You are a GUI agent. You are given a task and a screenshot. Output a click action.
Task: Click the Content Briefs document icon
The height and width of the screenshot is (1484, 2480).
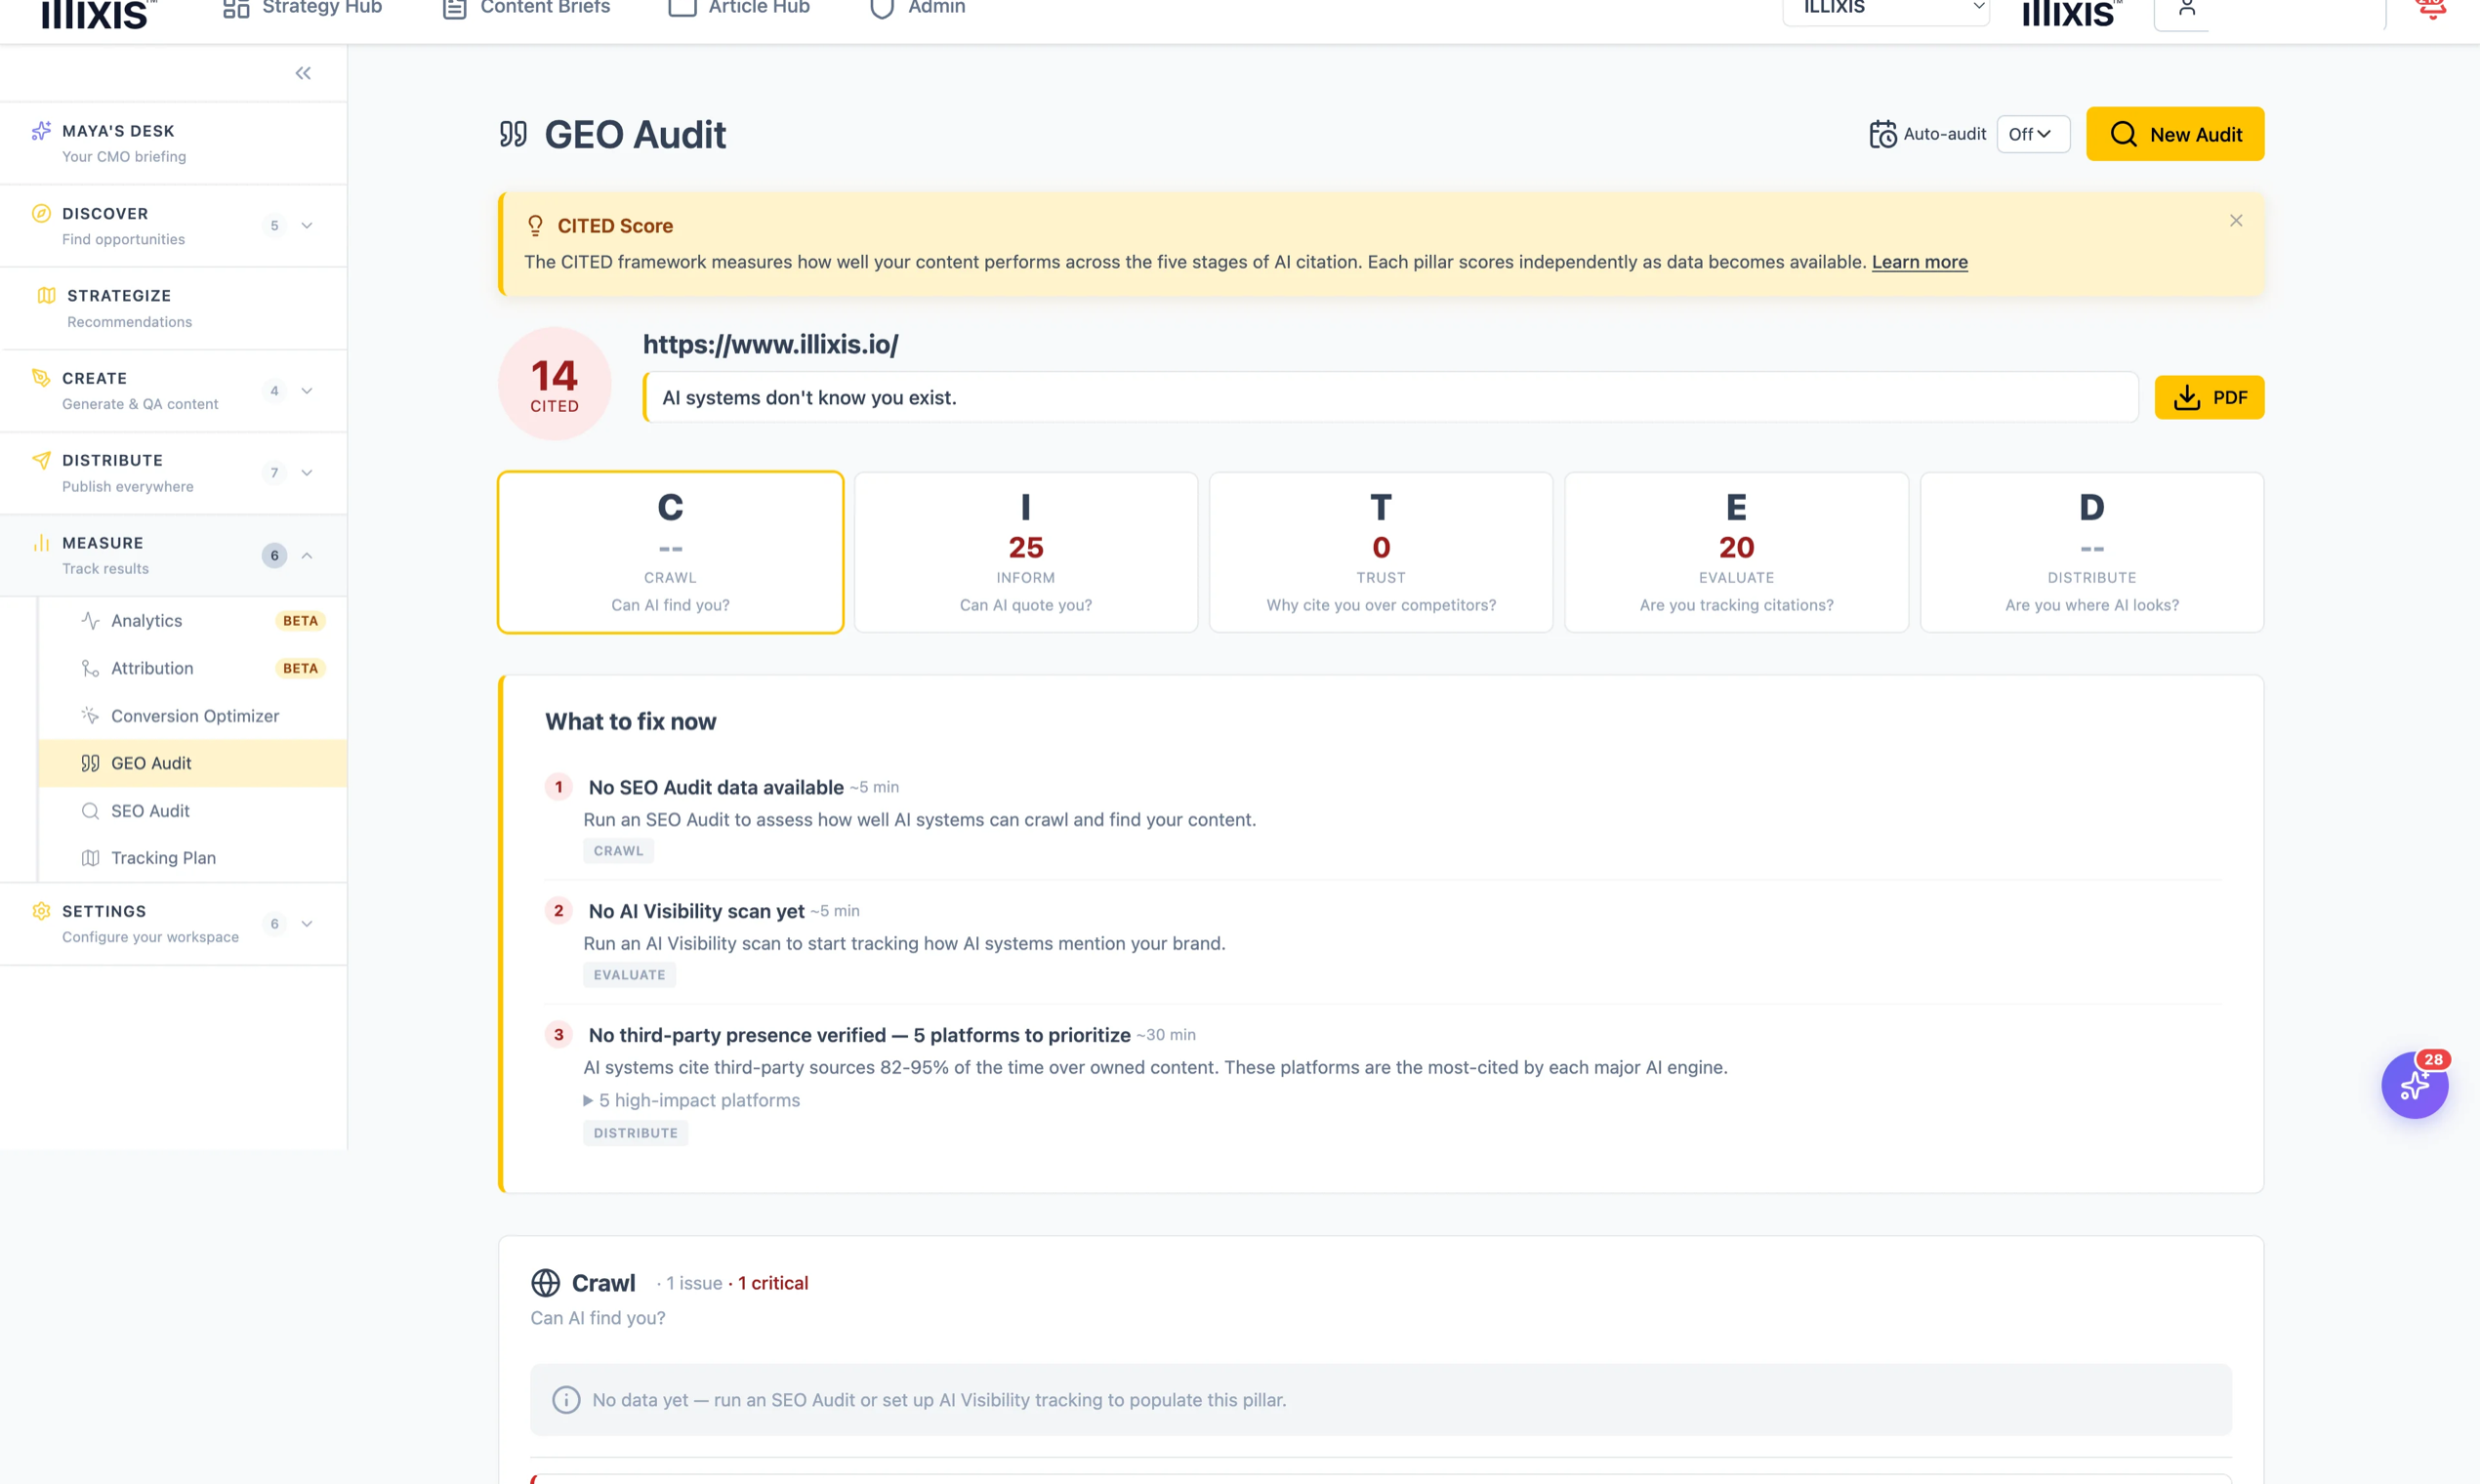(x=454, y=8)
